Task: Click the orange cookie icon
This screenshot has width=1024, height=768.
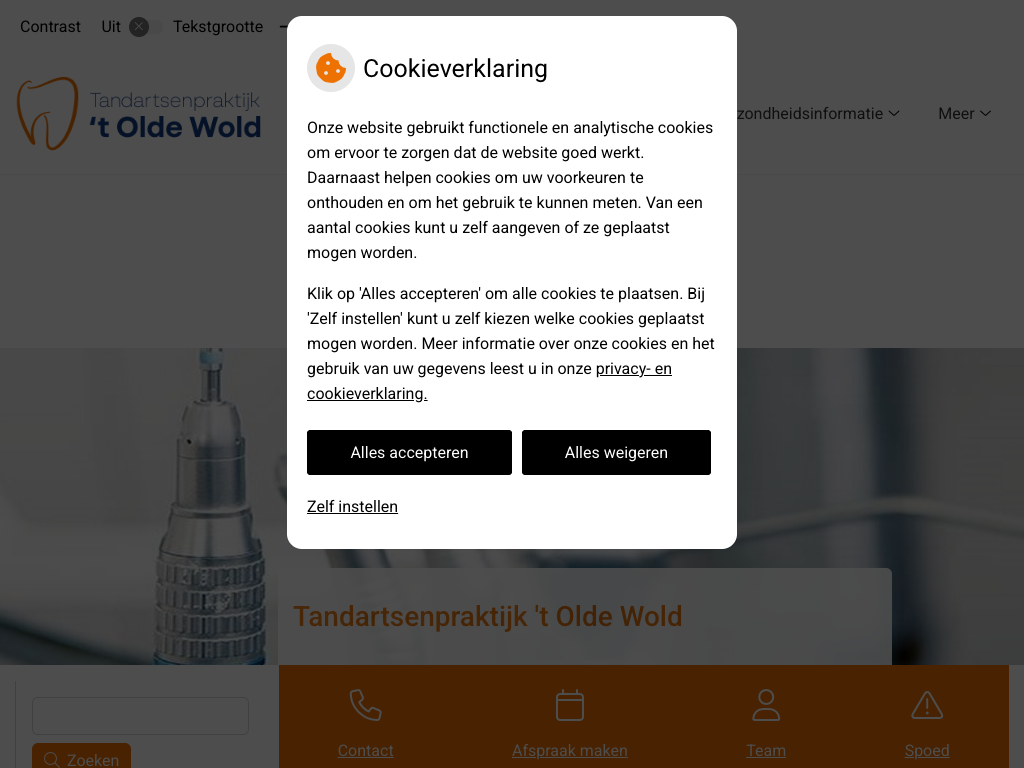Action: coord(330,68)
